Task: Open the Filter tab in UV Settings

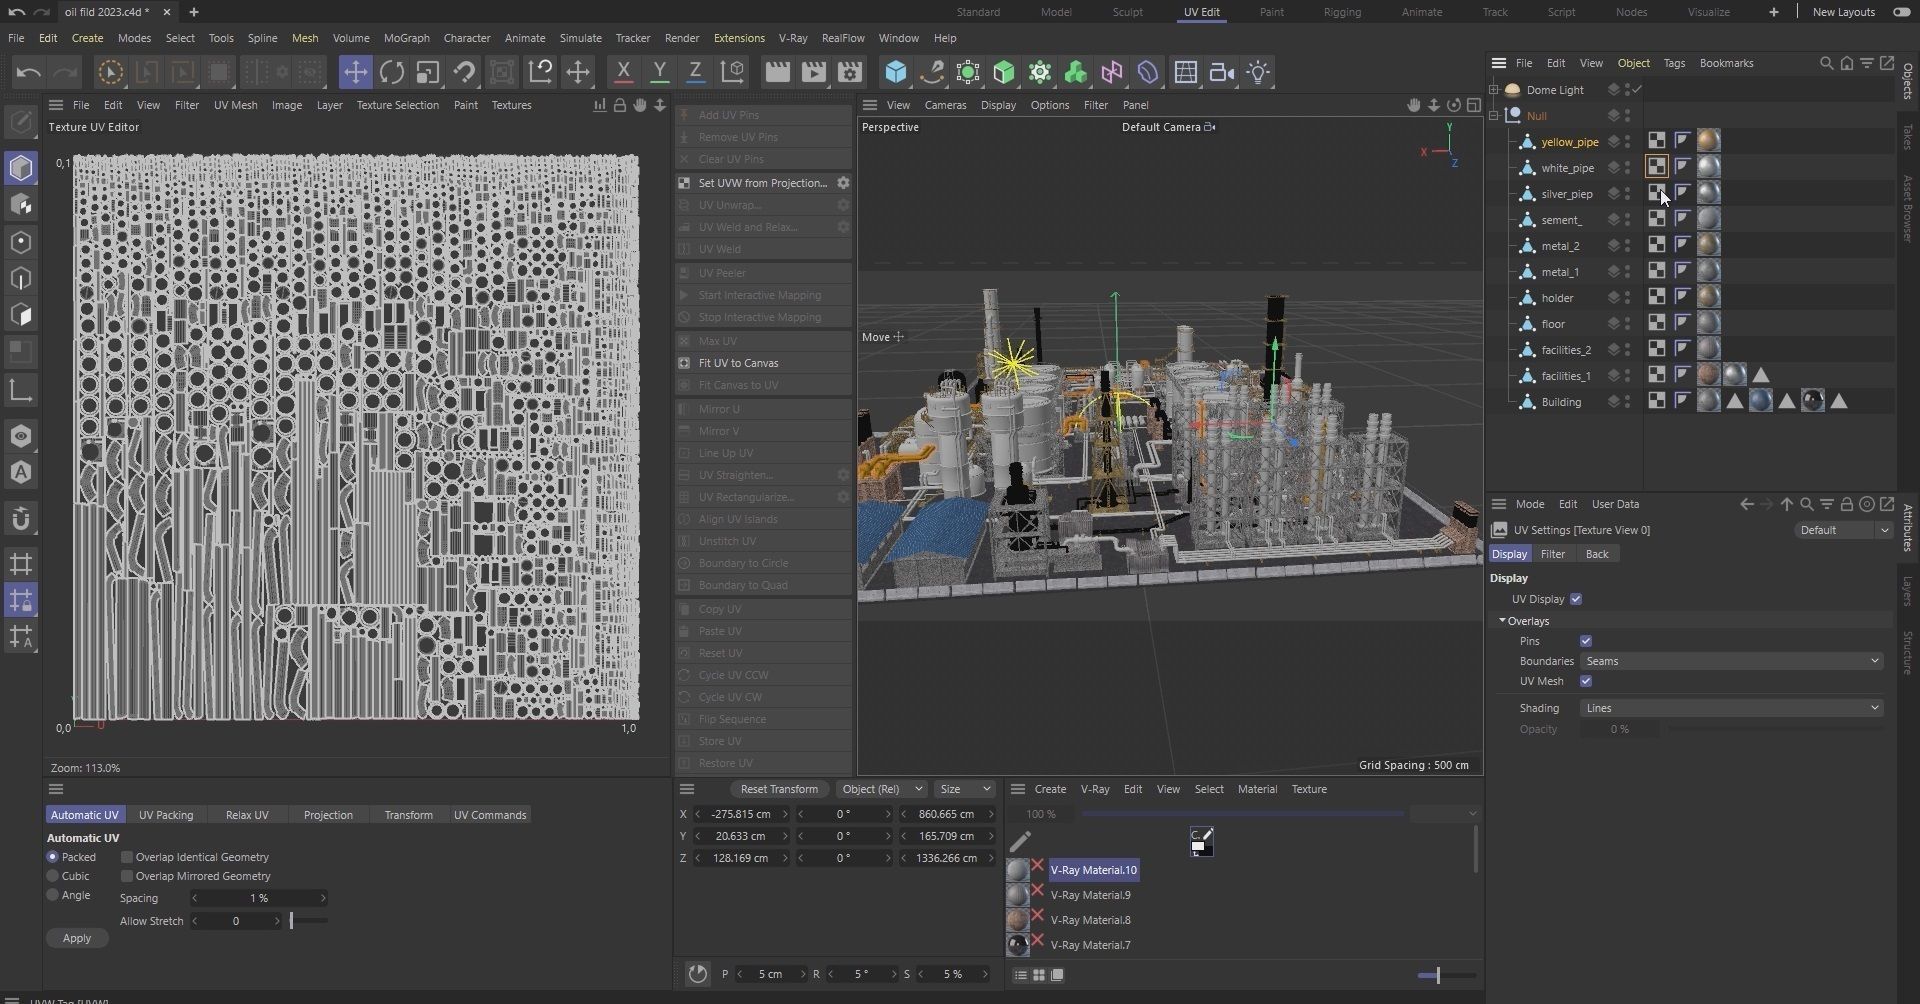Action: pyautogui.click(x=1552, y=554)
